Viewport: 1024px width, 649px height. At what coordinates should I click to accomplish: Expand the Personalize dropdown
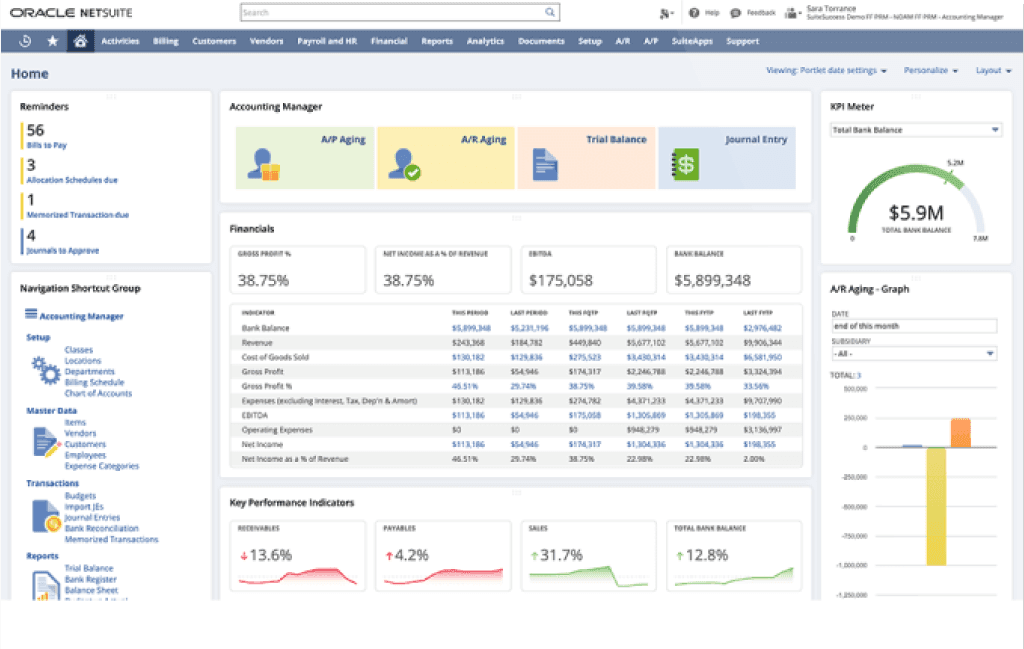pyautogui.click(x=931, y=71)
